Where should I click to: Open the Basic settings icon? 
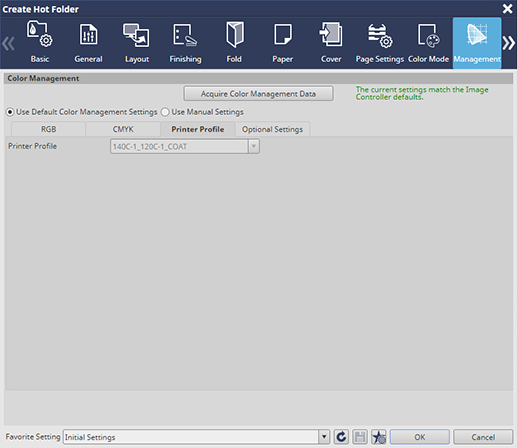[x=40, y=43]
